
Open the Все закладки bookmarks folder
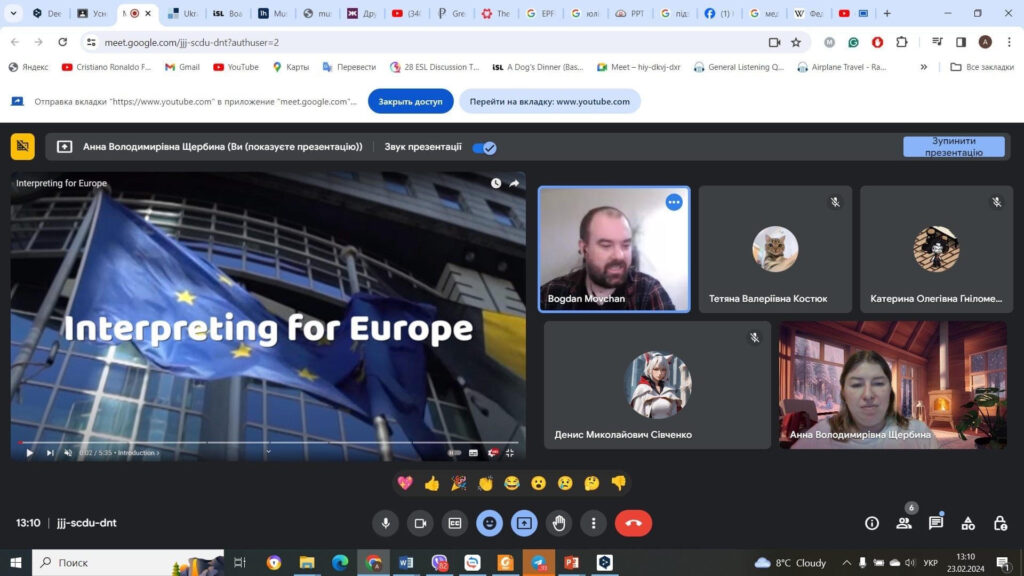click(981, 67)
